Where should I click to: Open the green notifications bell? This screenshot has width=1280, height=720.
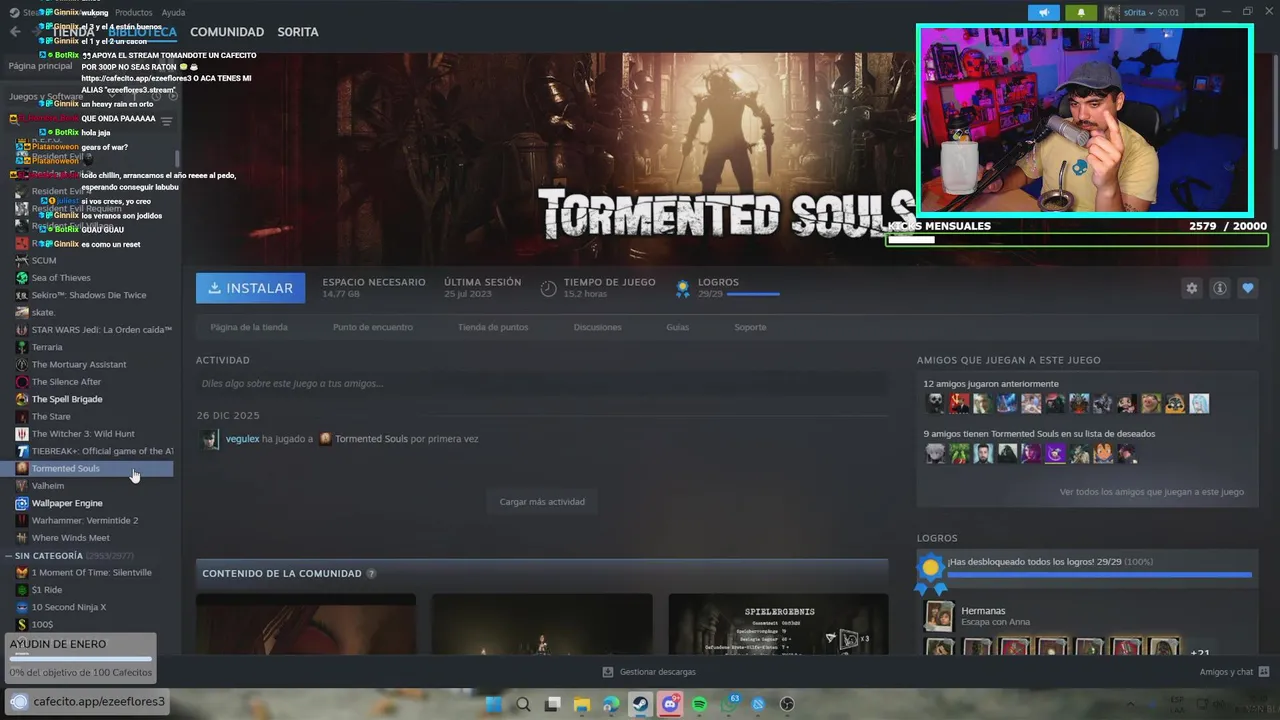[1081, 13]
